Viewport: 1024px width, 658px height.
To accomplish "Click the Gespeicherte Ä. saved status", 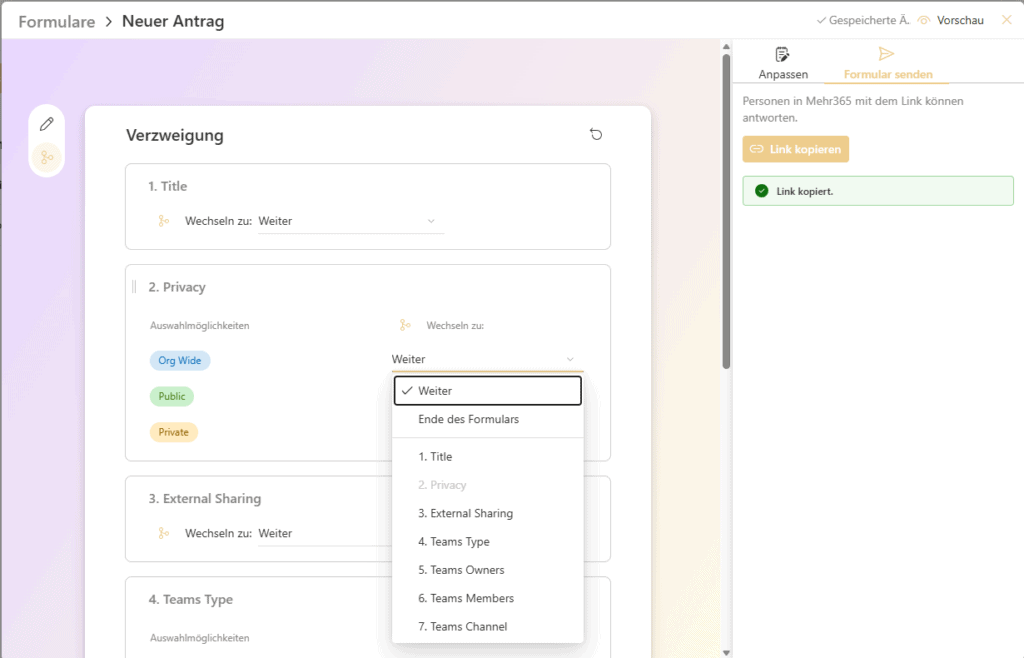I will point(863,20).
